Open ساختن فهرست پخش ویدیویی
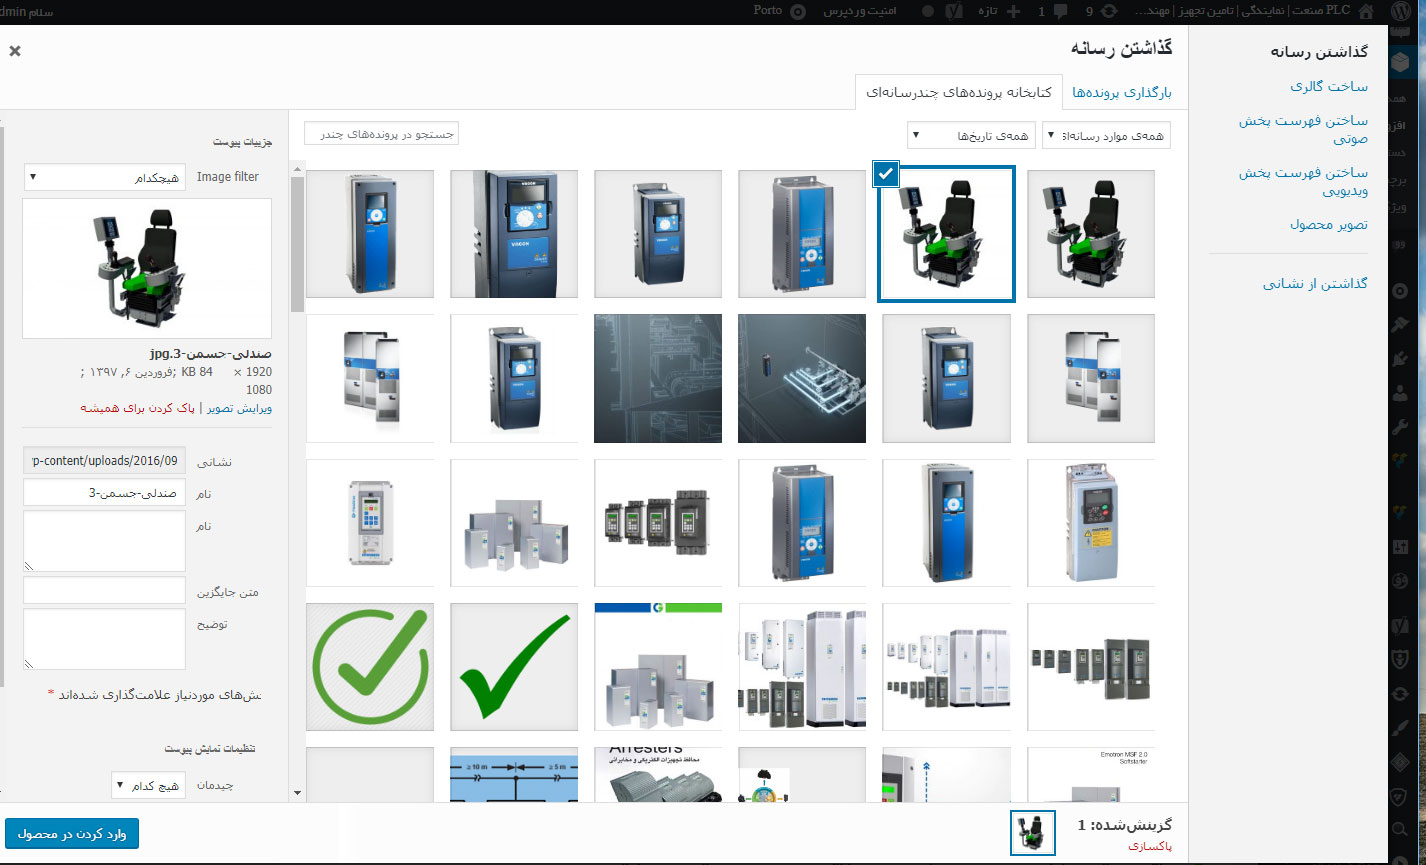1426x865 pixels. [1303, 181]
